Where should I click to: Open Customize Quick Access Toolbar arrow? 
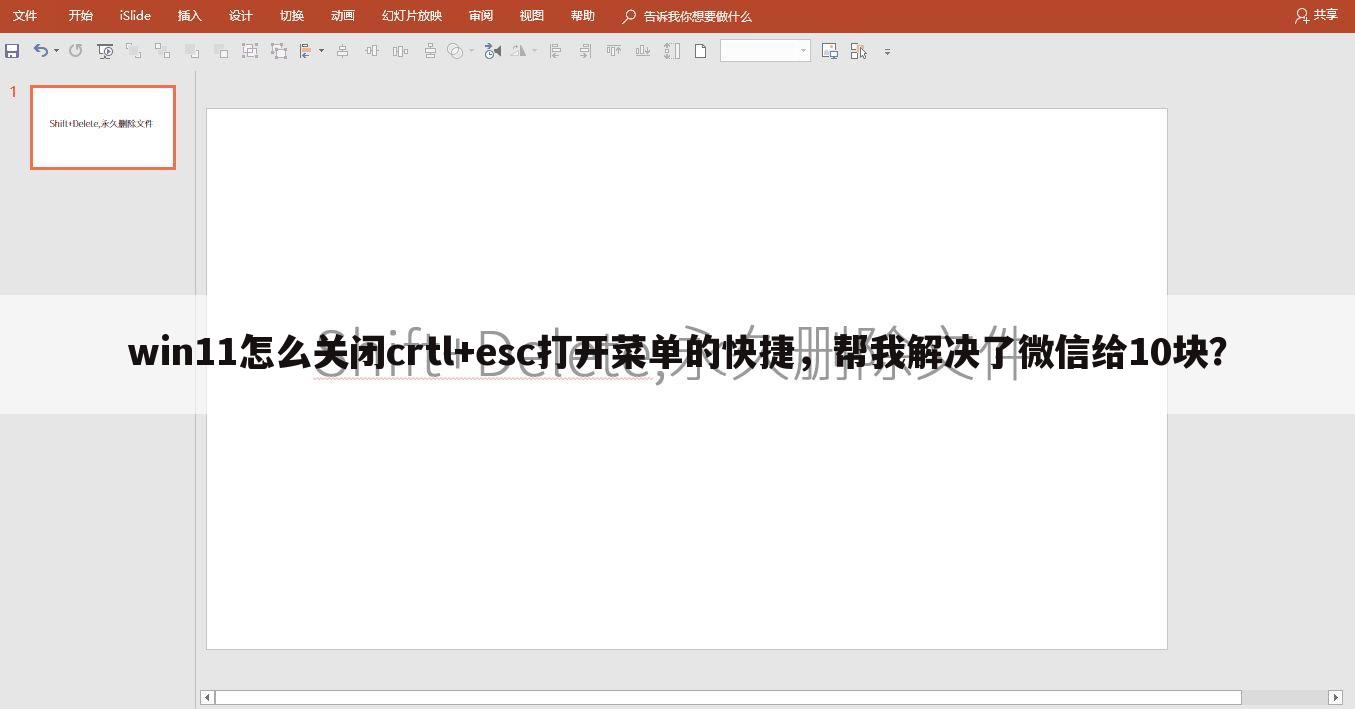tap(887, 51)
